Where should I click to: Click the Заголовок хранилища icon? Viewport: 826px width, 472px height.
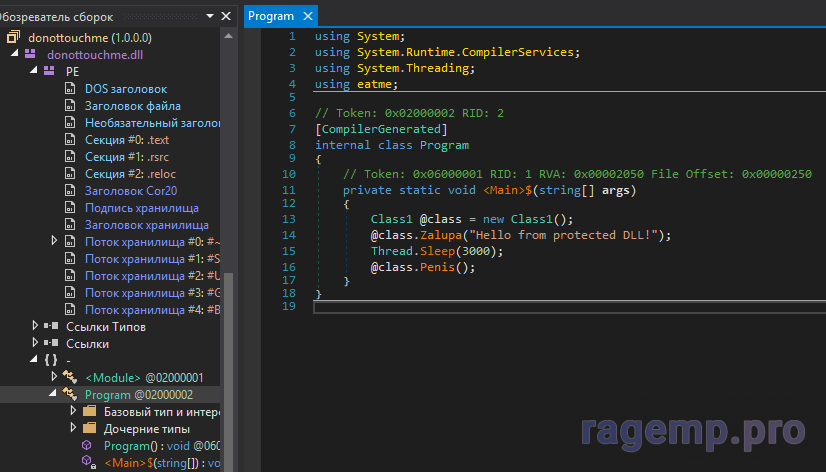pos(70,224)
